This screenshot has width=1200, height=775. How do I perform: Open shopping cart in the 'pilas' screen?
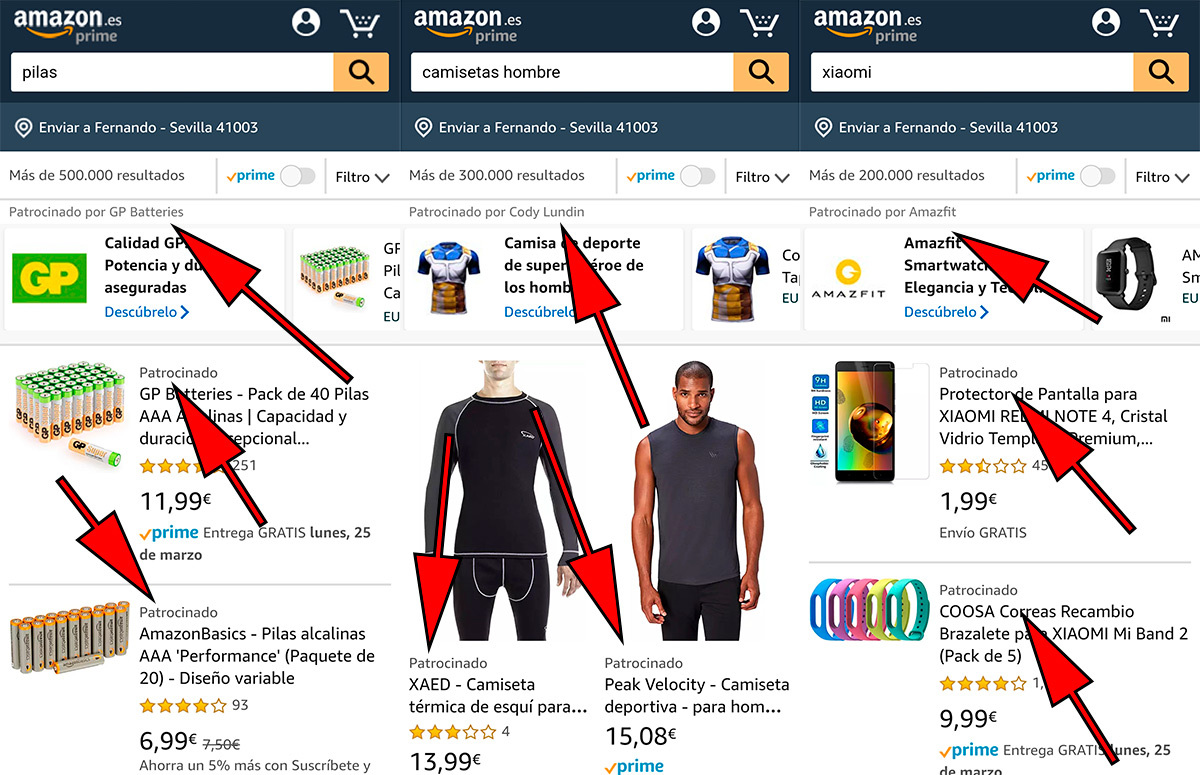tap(361, 23)
